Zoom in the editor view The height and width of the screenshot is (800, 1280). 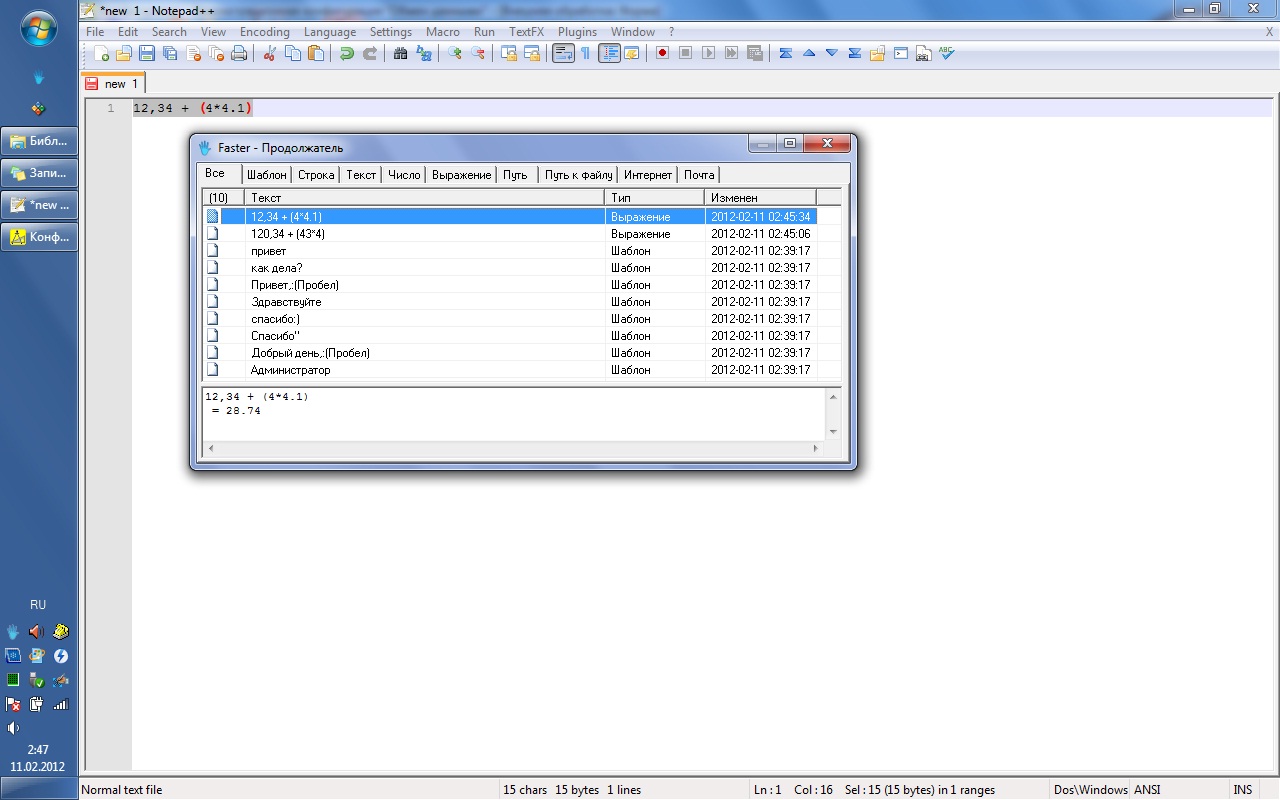pyautogui.click(x=455, y=53)
